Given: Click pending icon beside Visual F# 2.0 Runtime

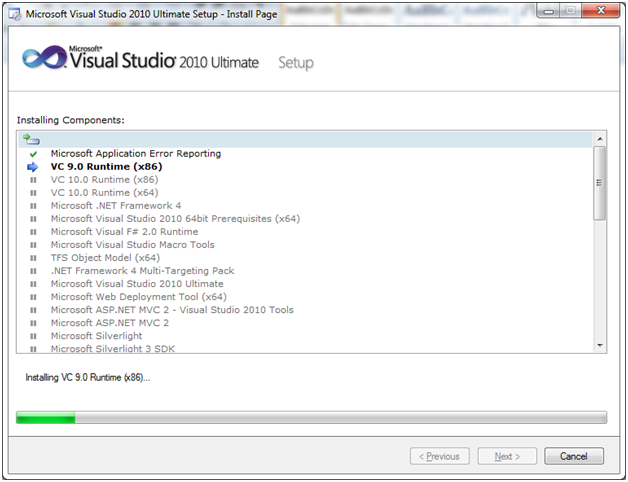Looking at the screenshot, I should [x=33, y=232].
